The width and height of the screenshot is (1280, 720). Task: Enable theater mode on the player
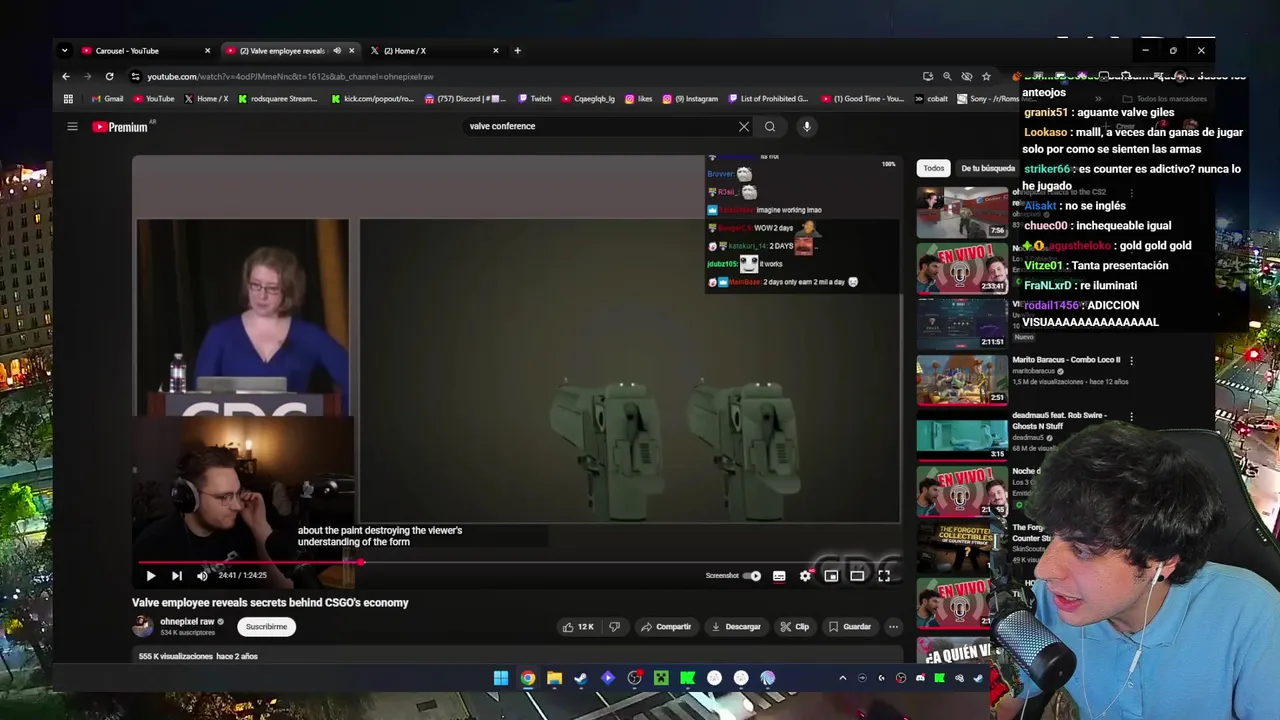coord(857,575)
